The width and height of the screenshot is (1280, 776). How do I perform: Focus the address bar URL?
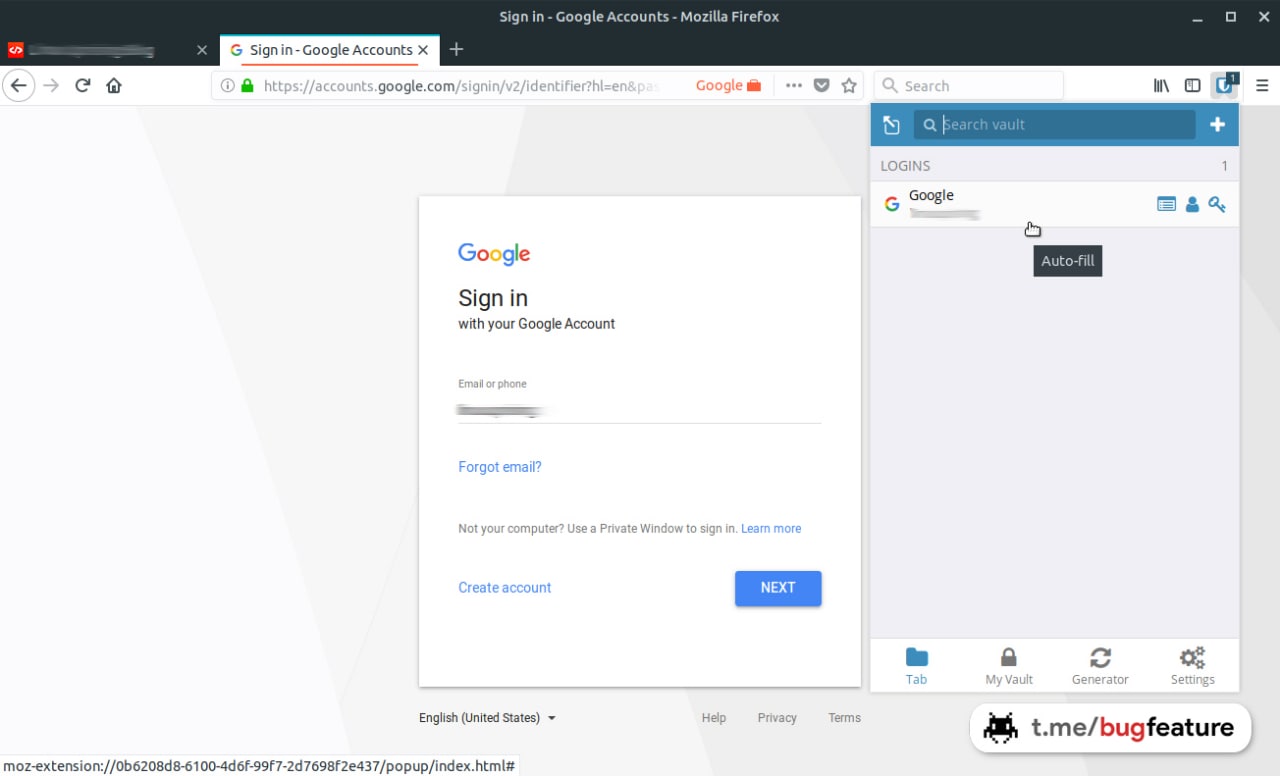coord(461,86)
